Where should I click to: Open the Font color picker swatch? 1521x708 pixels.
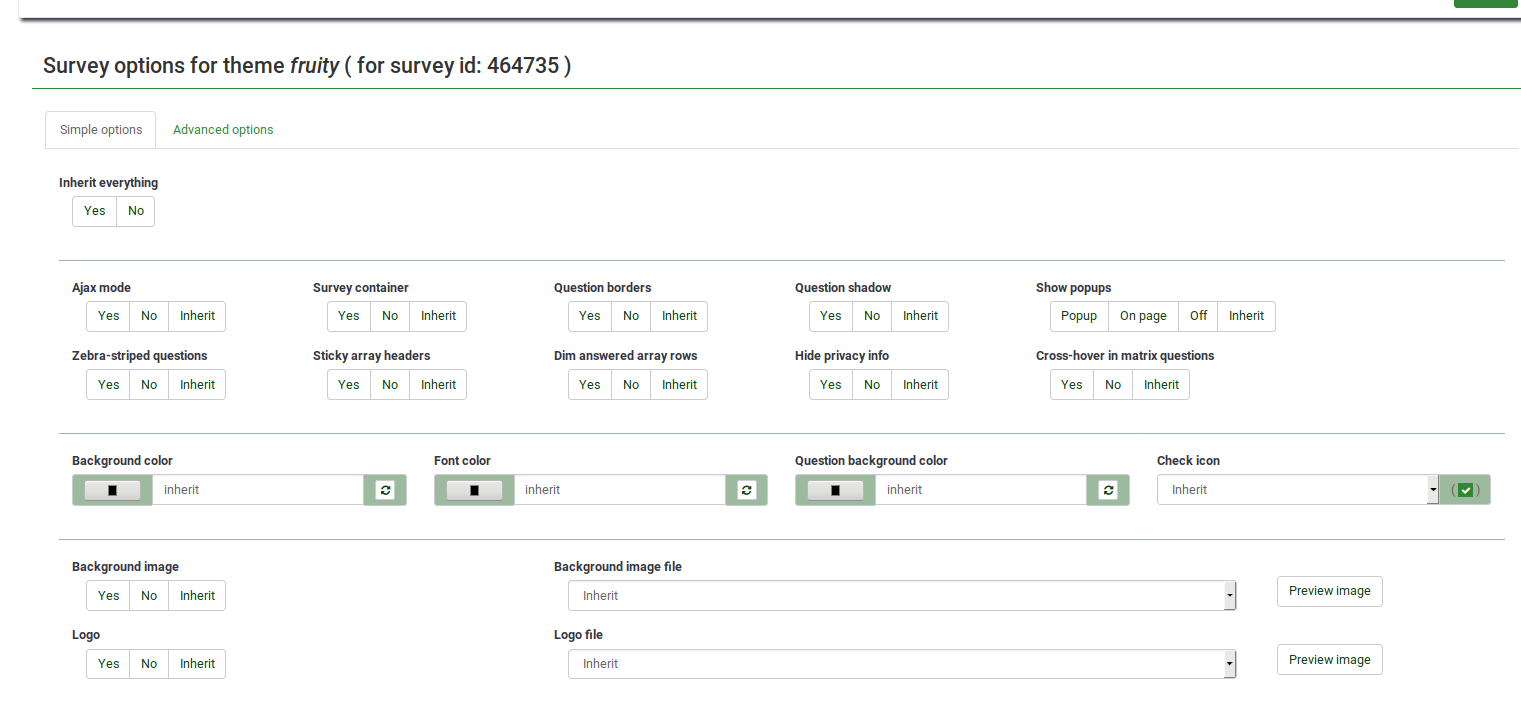474,490
